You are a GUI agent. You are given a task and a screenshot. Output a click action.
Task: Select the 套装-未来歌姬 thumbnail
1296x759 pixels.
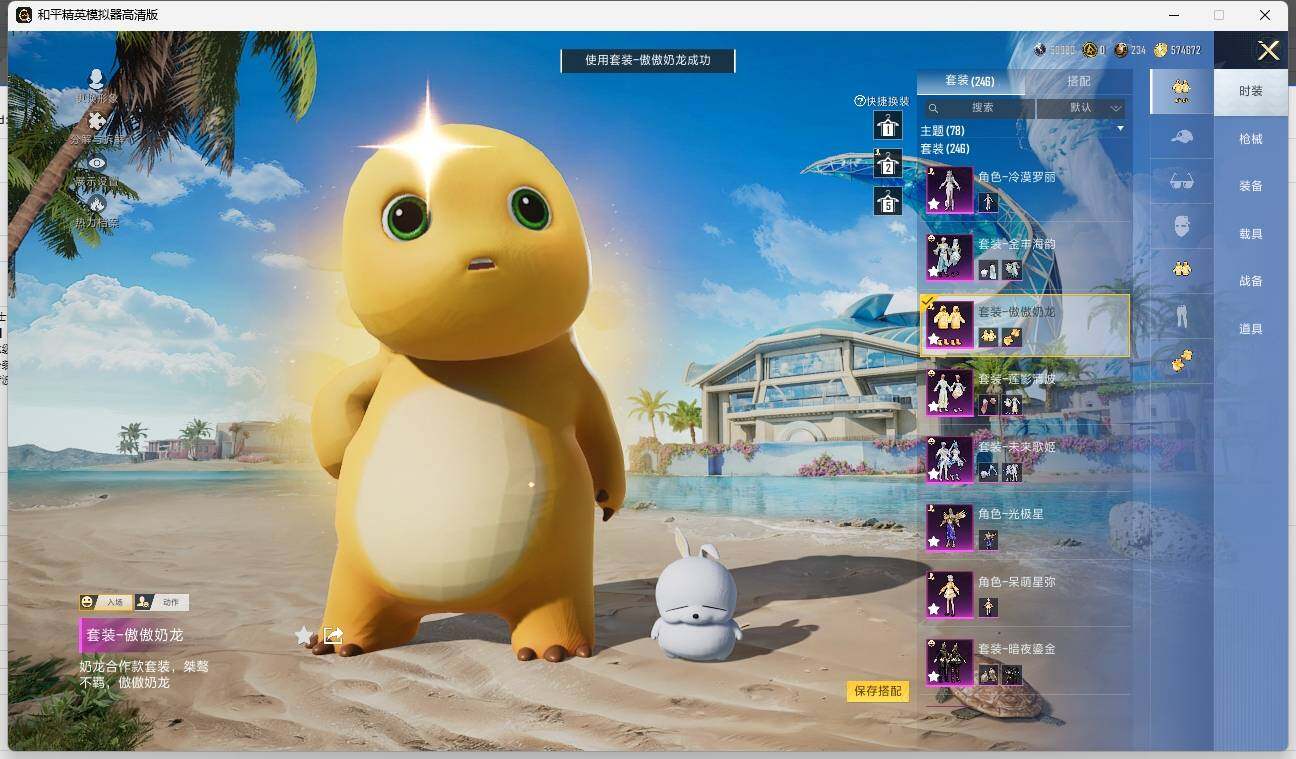(x=949, y=460)
